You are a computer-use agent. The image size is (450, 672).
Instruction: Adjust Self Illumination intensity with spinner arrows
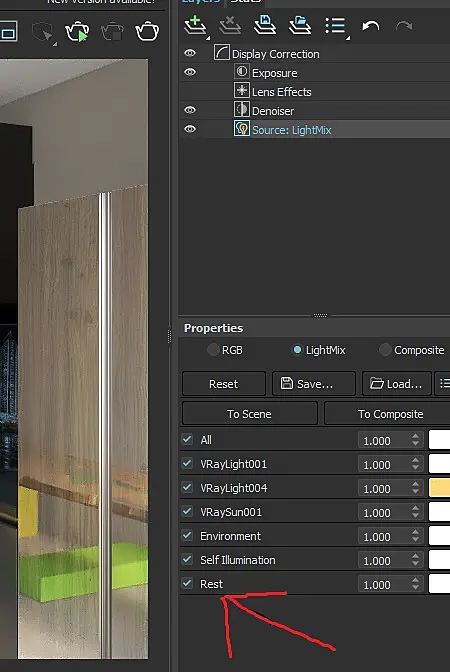click(416, 560)
